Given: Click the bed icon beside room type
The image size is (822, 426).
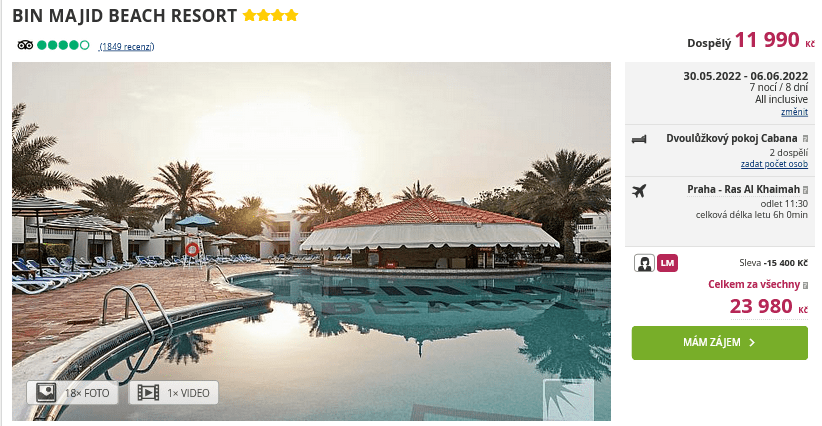Looking at the screenshot, I should coord(639,139).
